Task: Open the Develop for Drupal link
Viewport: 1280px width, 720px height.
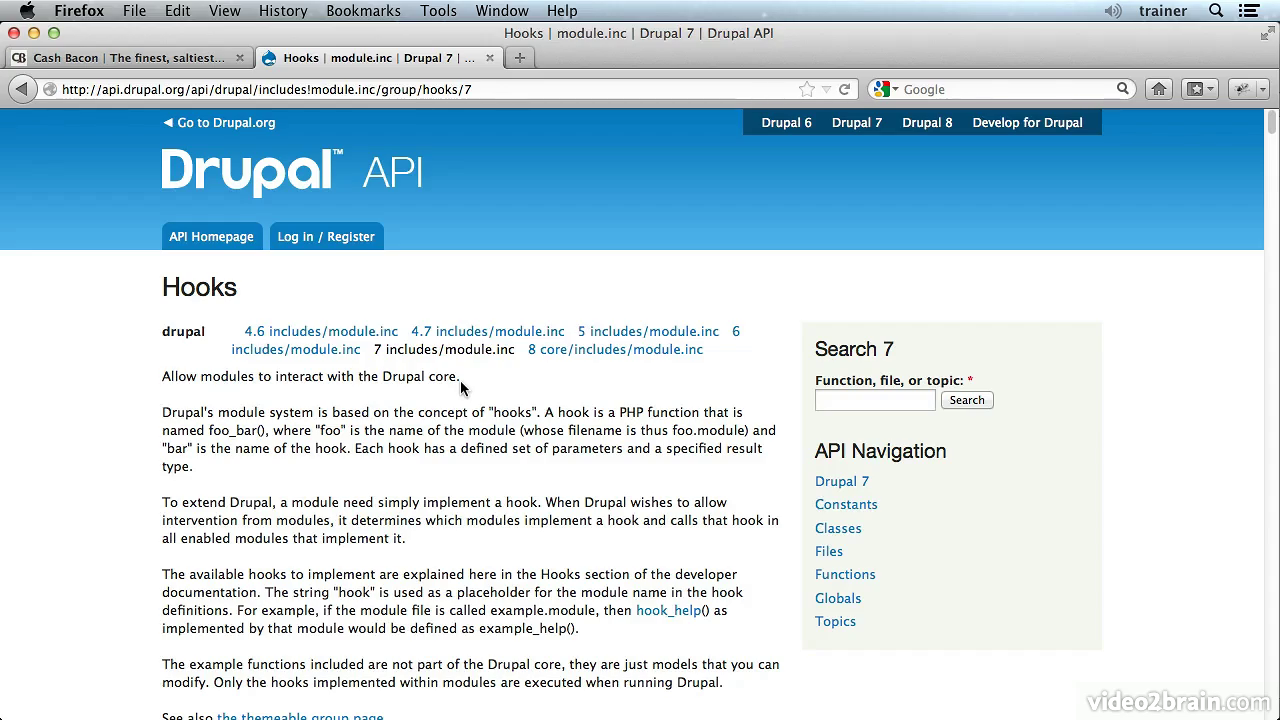Action: 1027,123
